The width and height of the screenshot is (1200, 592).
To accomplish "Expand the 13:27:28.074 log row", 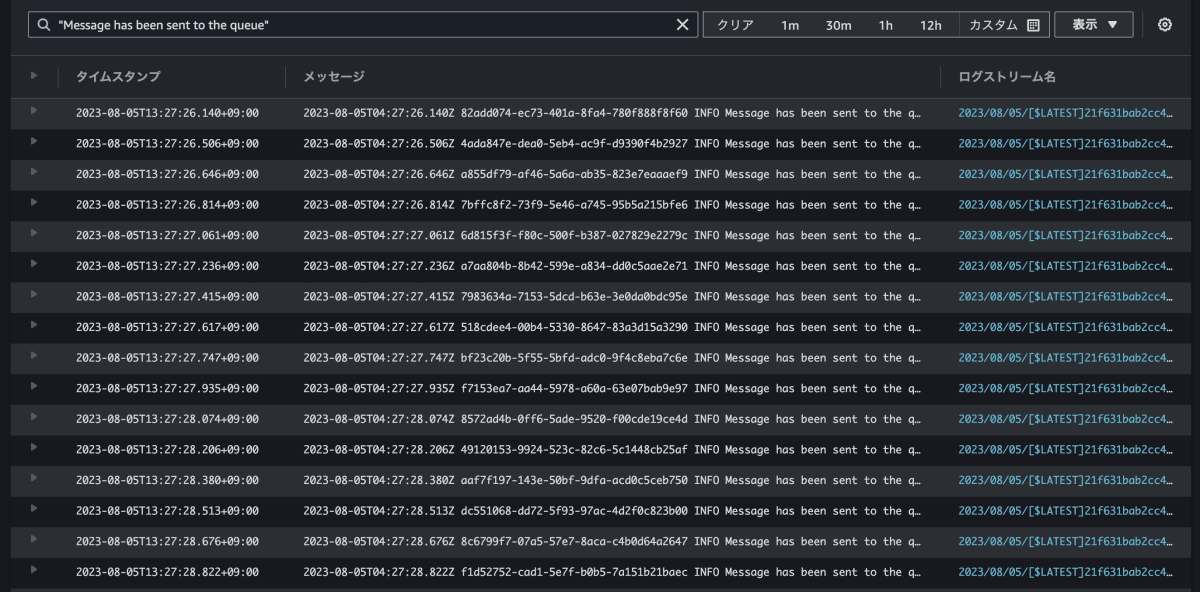I will [x=34, y=416].
